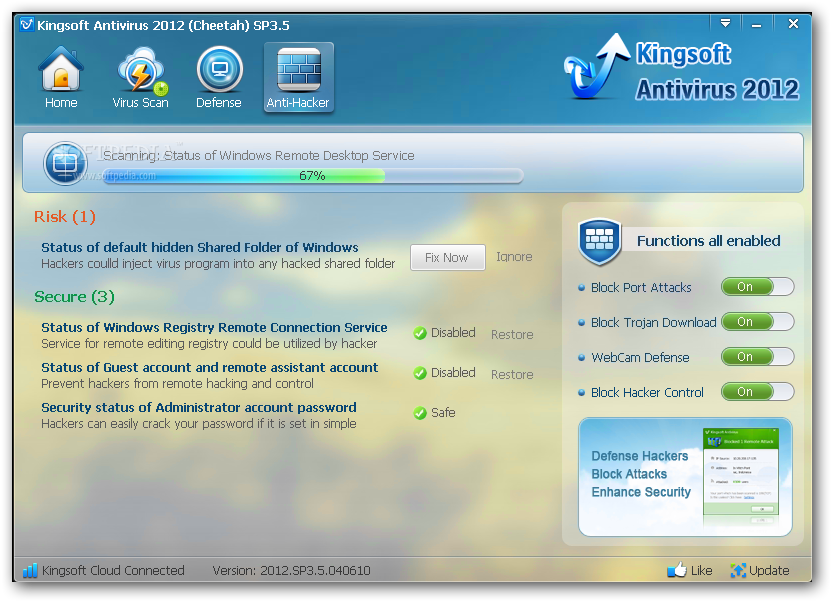The height and width of the screenshot is (602, 832).
Task: Click Fix Now for hidden Shared Folder
Action: click(447, 257)
